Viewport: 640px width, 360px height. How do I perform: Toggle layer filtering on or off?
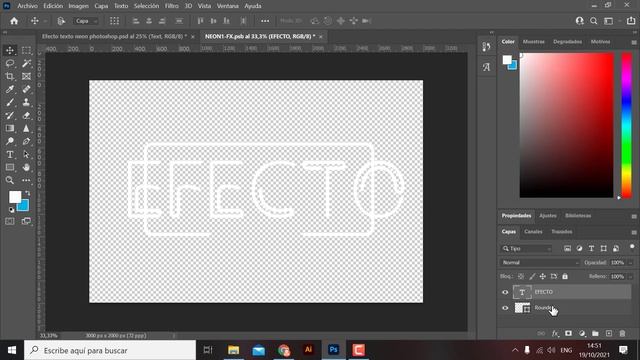tap(632, 247)
